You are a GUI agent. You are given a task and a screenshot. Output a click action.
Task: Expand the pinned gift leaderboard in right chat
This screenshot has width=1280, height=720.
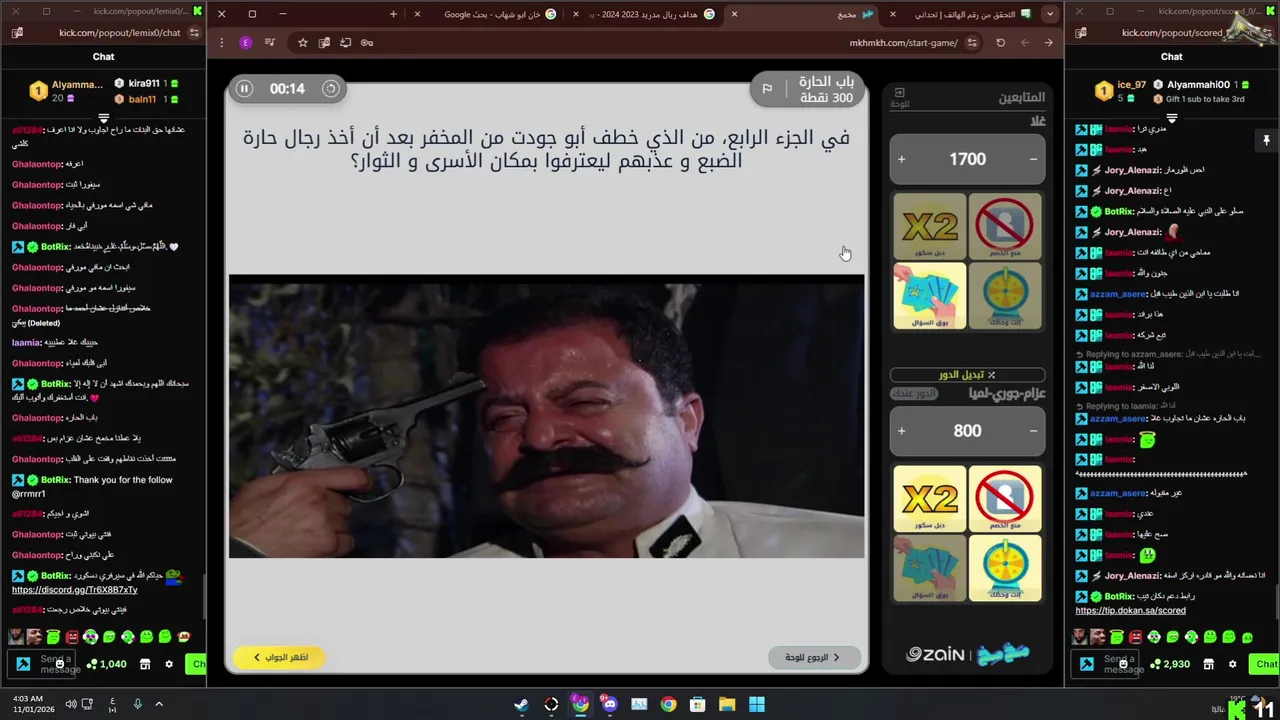[x=1171, y=118]
